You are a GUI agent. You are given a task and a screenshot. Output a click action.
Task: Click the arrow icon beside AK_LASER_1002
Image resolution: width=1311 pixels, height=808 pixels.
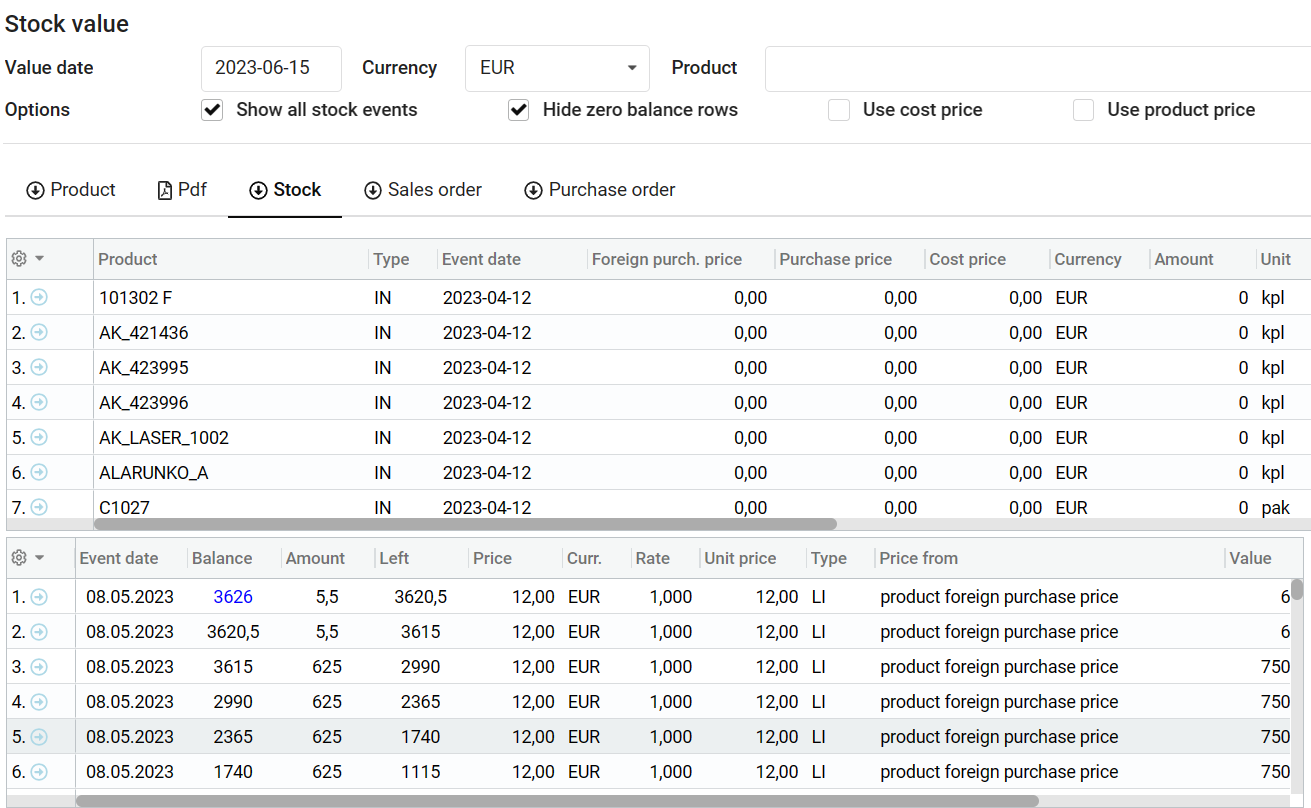[x=39, y=437]
